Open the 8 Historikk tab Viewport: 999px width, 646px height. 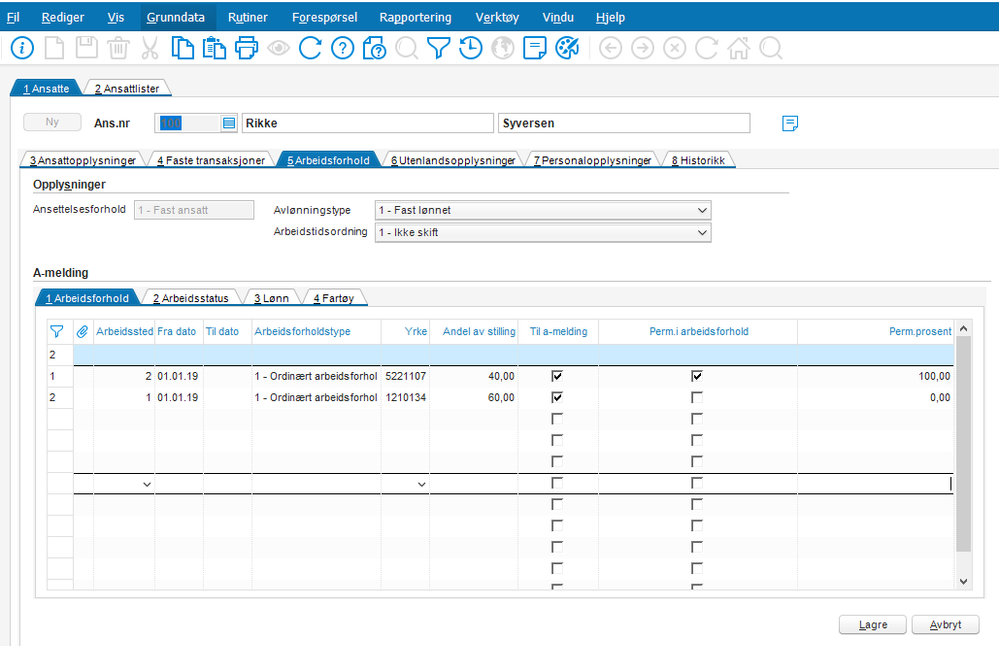698,161
